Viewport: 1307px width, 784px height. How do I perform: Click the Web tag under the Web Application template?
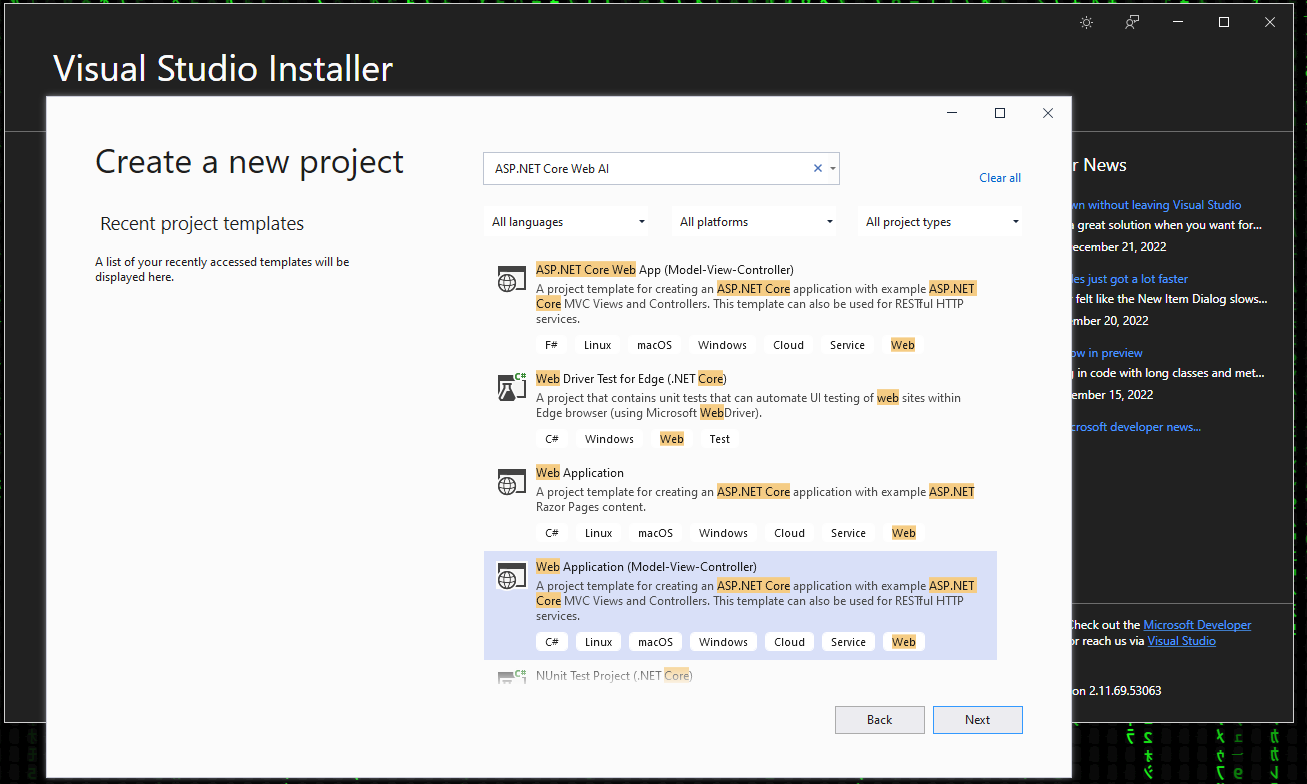pyautogui.click(x=903, y=532)
